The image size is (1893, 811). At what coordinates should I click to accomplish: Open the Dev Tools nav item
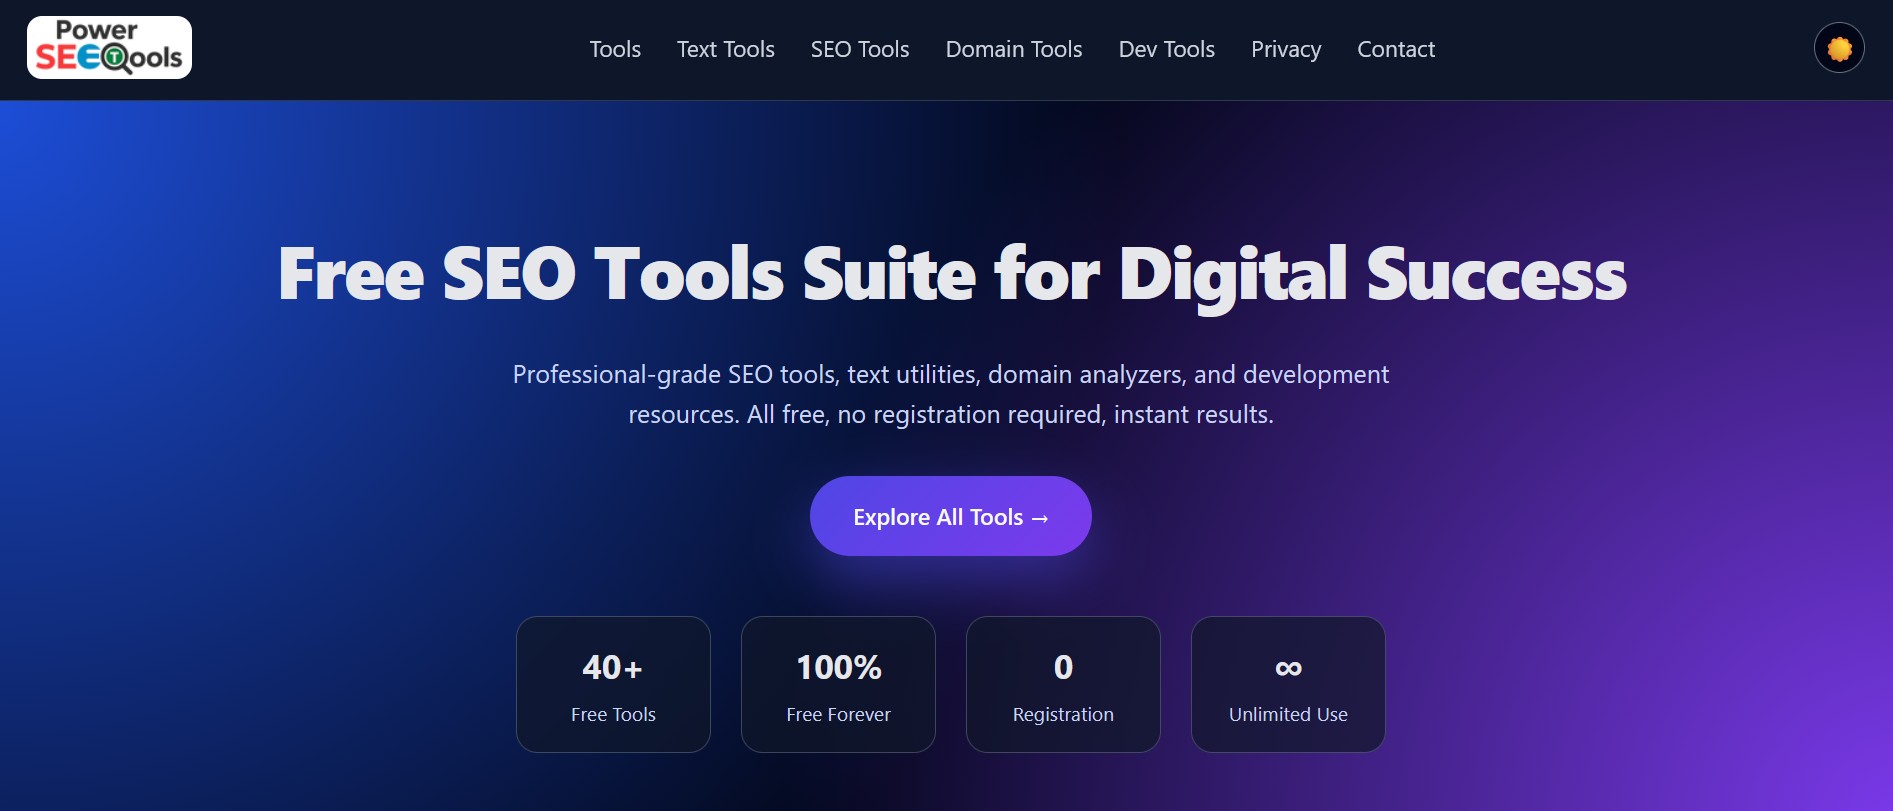pyautogui.click(x=1166, y=49)
